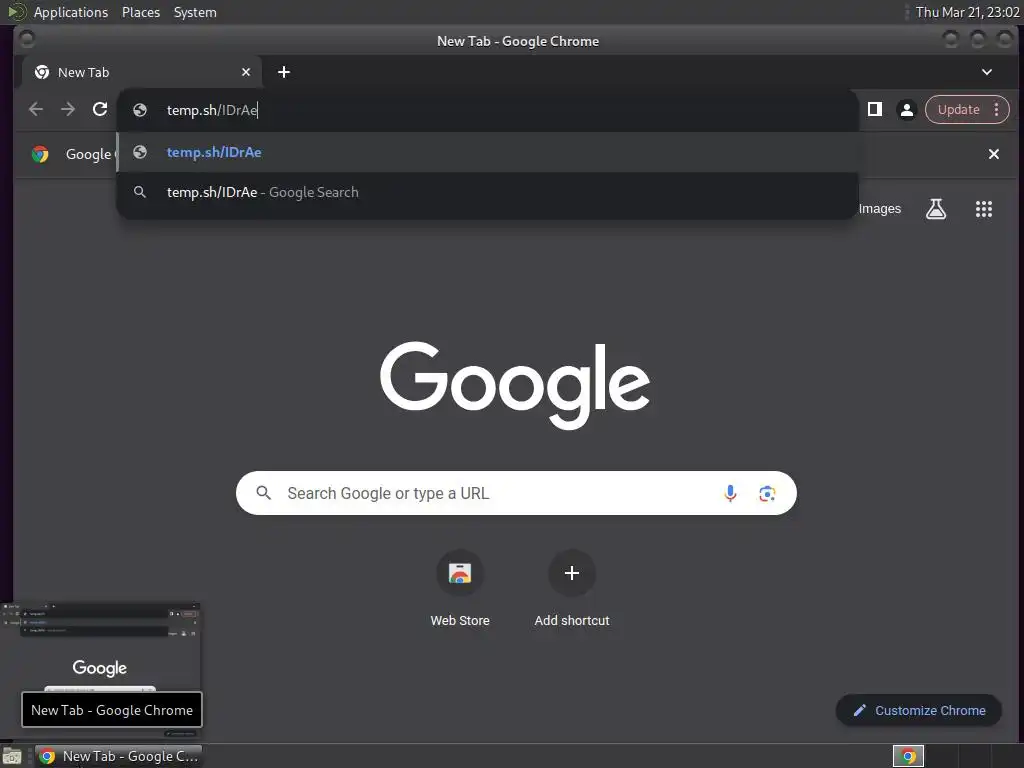Click the New Tab - Google Chrome taskbar entry
This screenshot has height=768, width=1024.
pyautogui.click(x=118, y=756)
